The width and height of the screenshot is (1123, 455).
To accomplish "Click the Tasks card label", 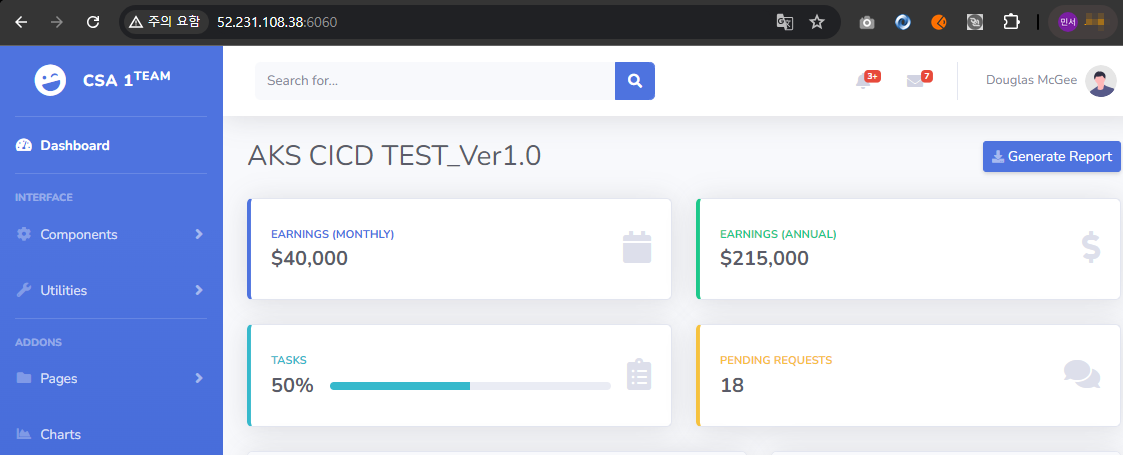I will tap(289, 360).
